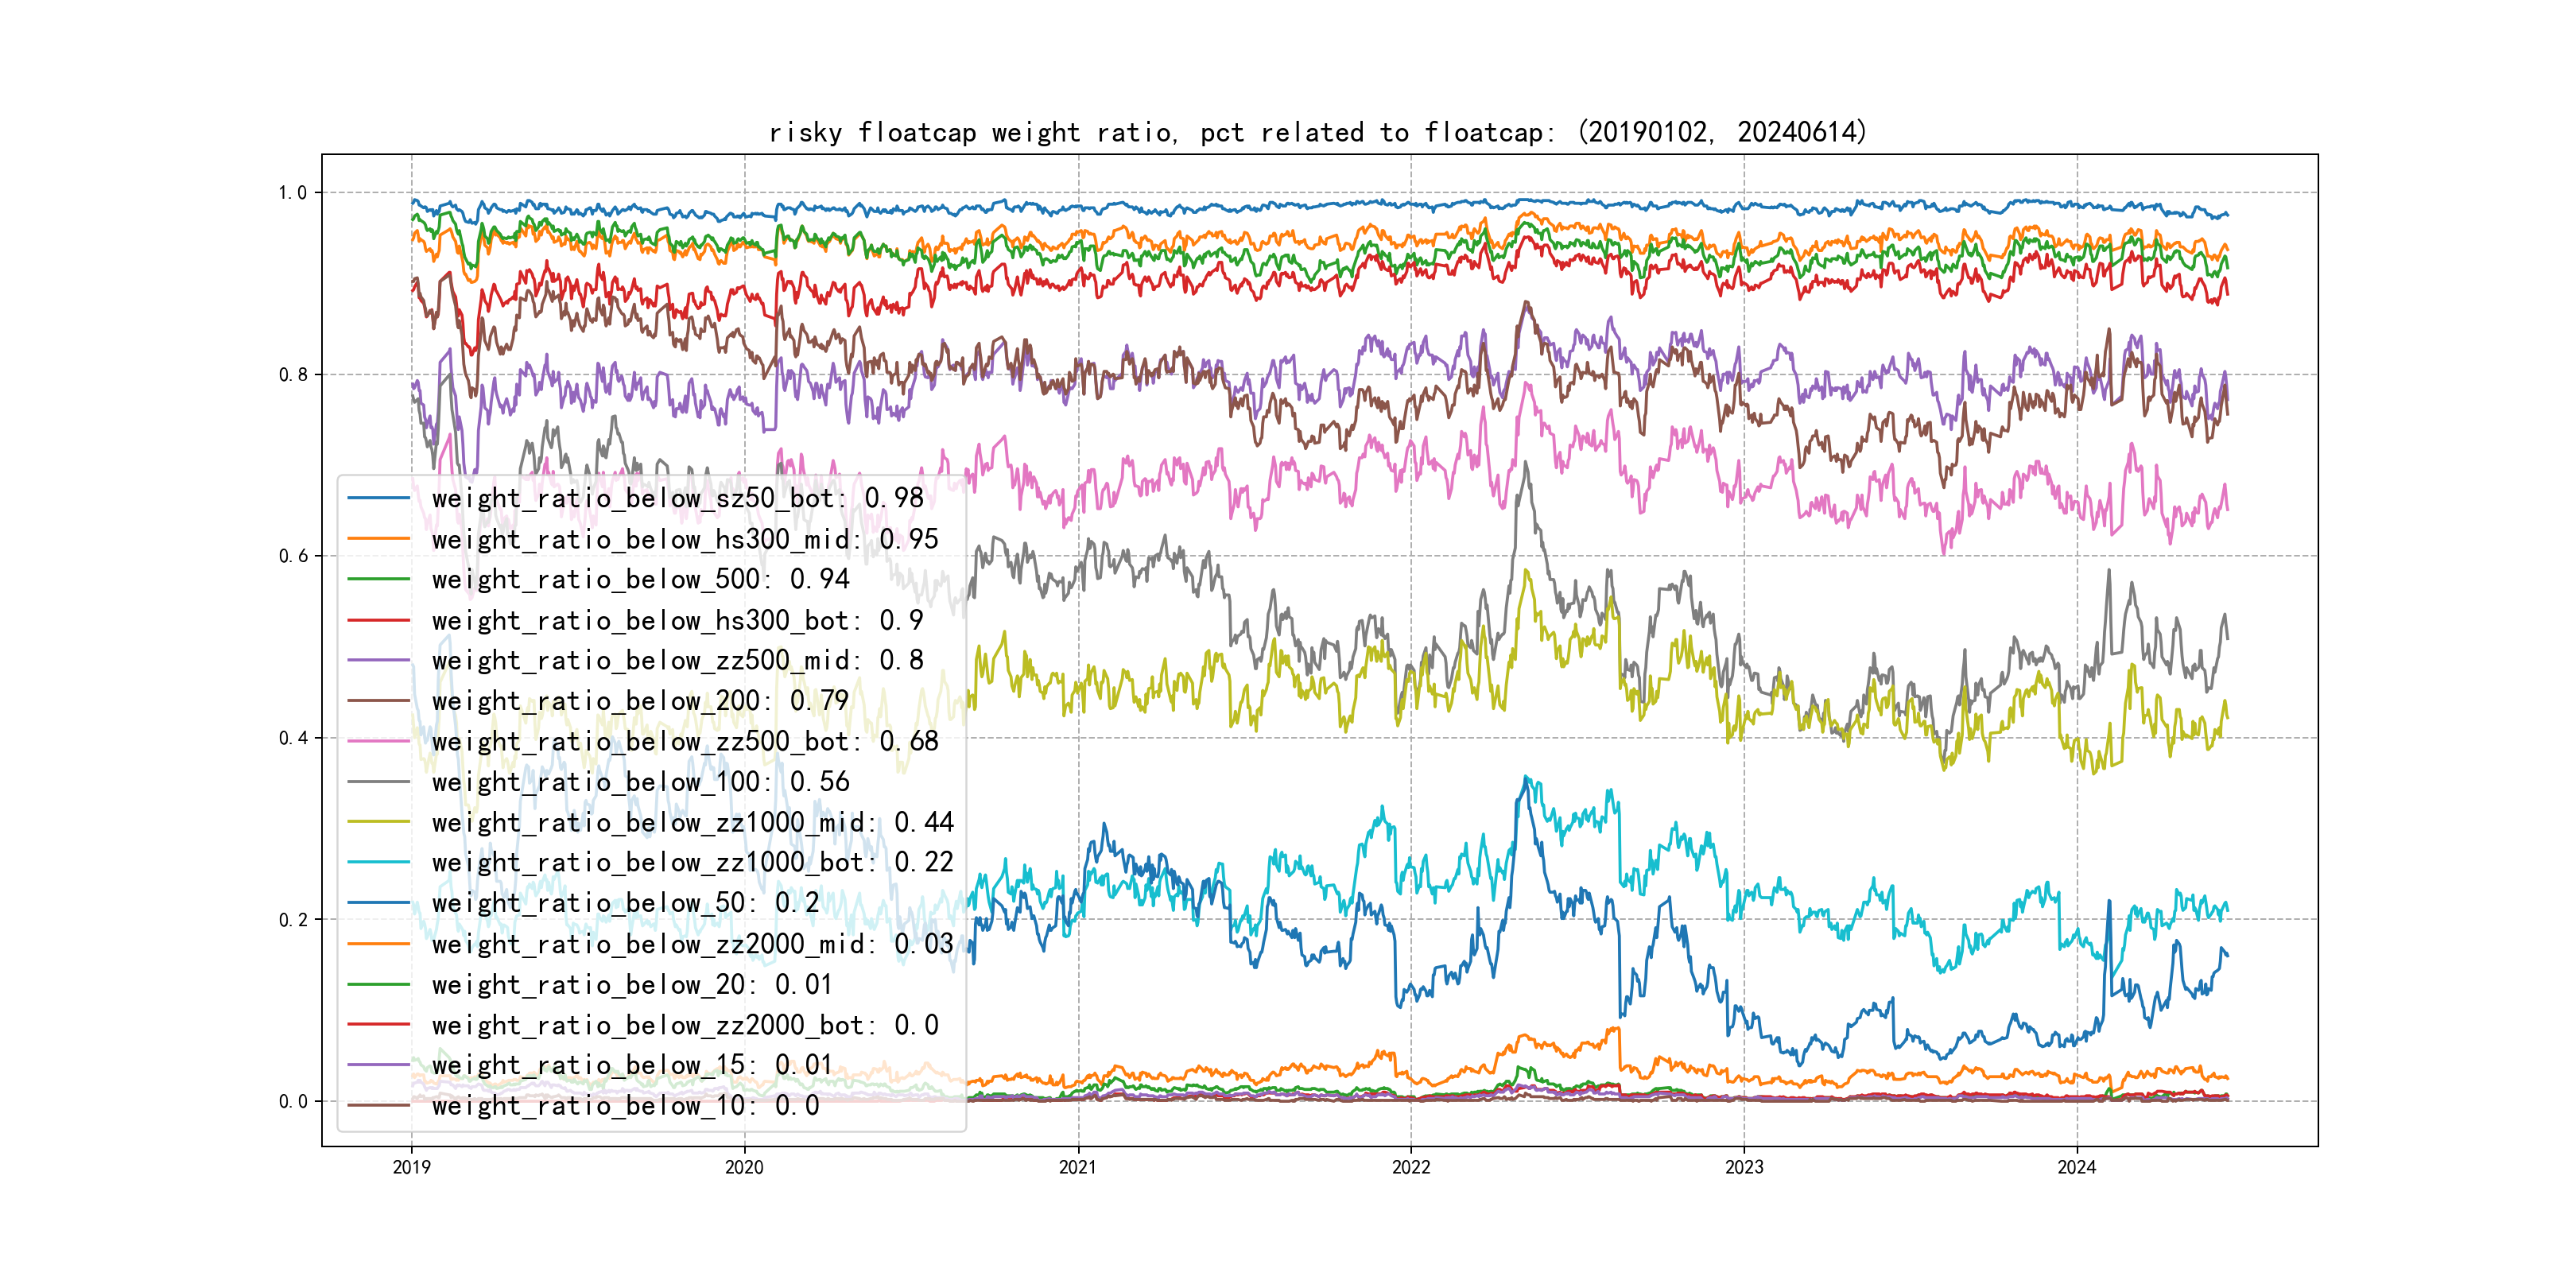This screenshot has width=2576, height=1288.
Task: Select the weight_ratio_below_zz500_bot legend entry
Action: (x=685, y=741)
